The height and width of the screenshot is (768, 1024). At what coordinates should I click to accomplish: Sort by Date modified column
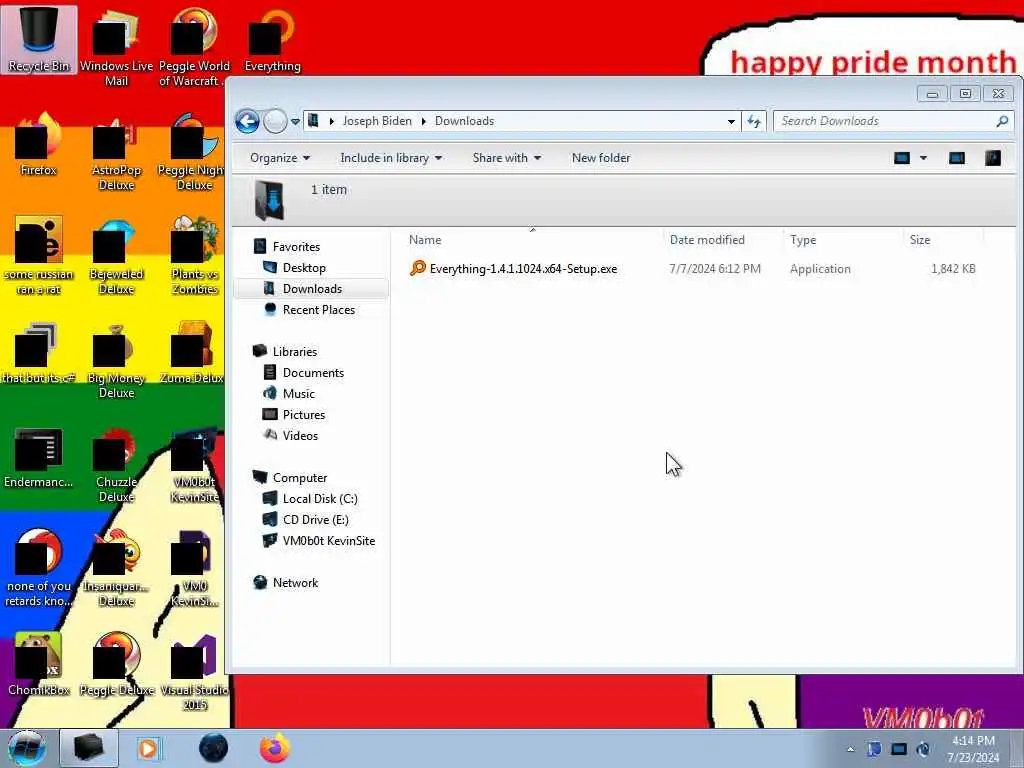click(723, 240)
